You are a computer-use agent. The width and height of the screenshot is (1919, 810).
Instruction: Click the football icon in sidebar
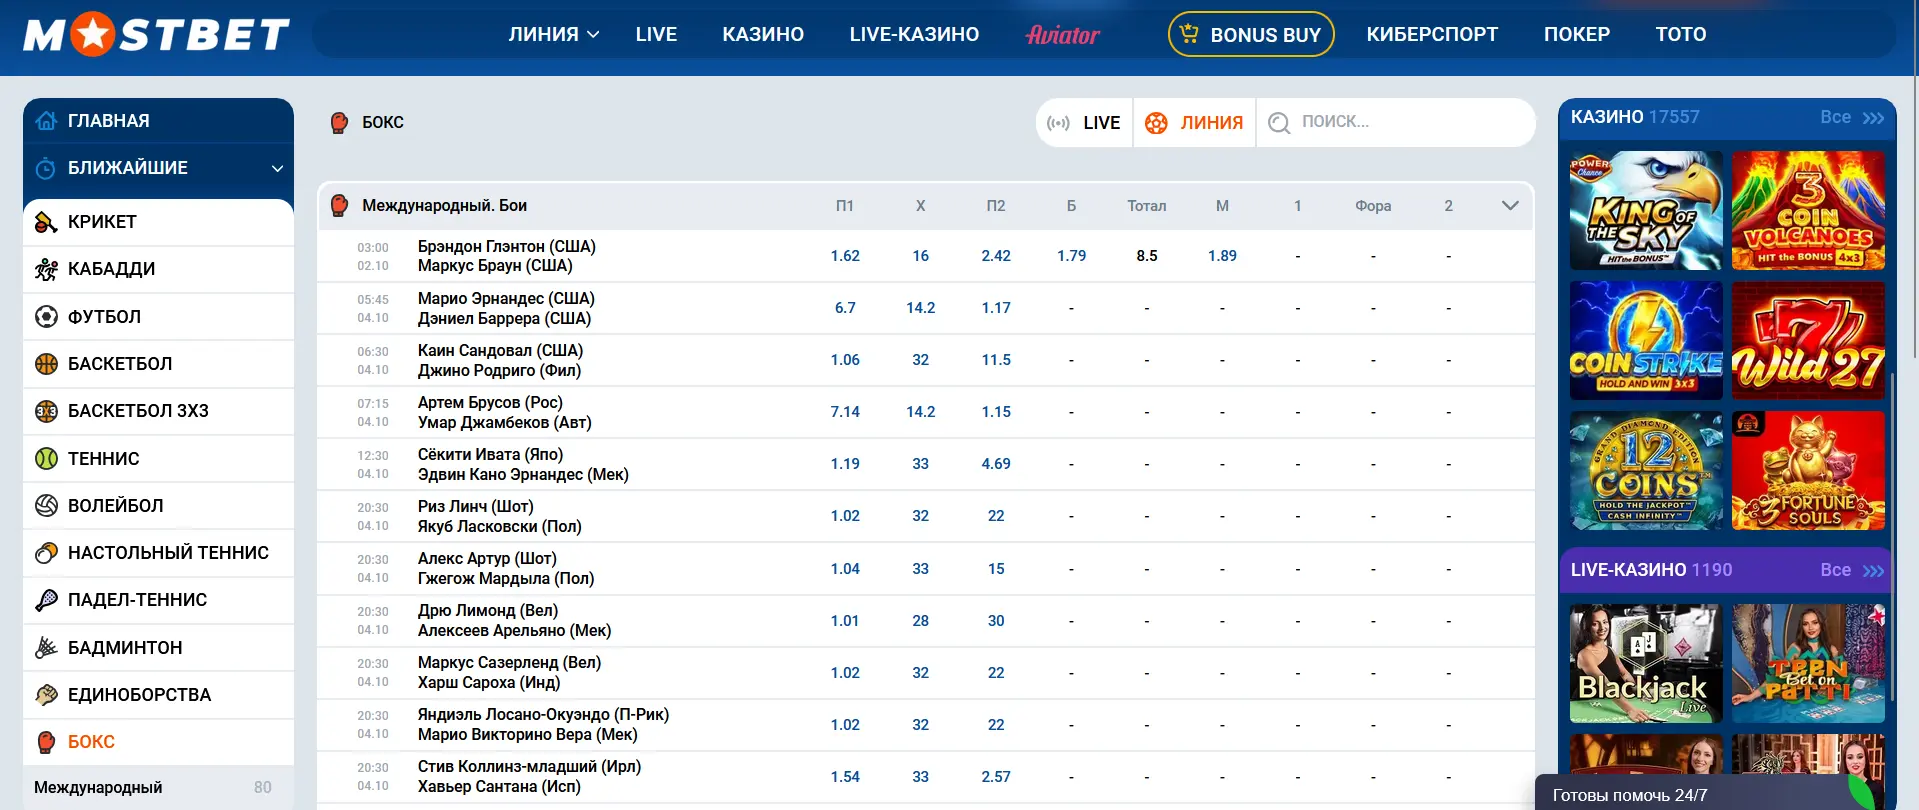(46, 317)
